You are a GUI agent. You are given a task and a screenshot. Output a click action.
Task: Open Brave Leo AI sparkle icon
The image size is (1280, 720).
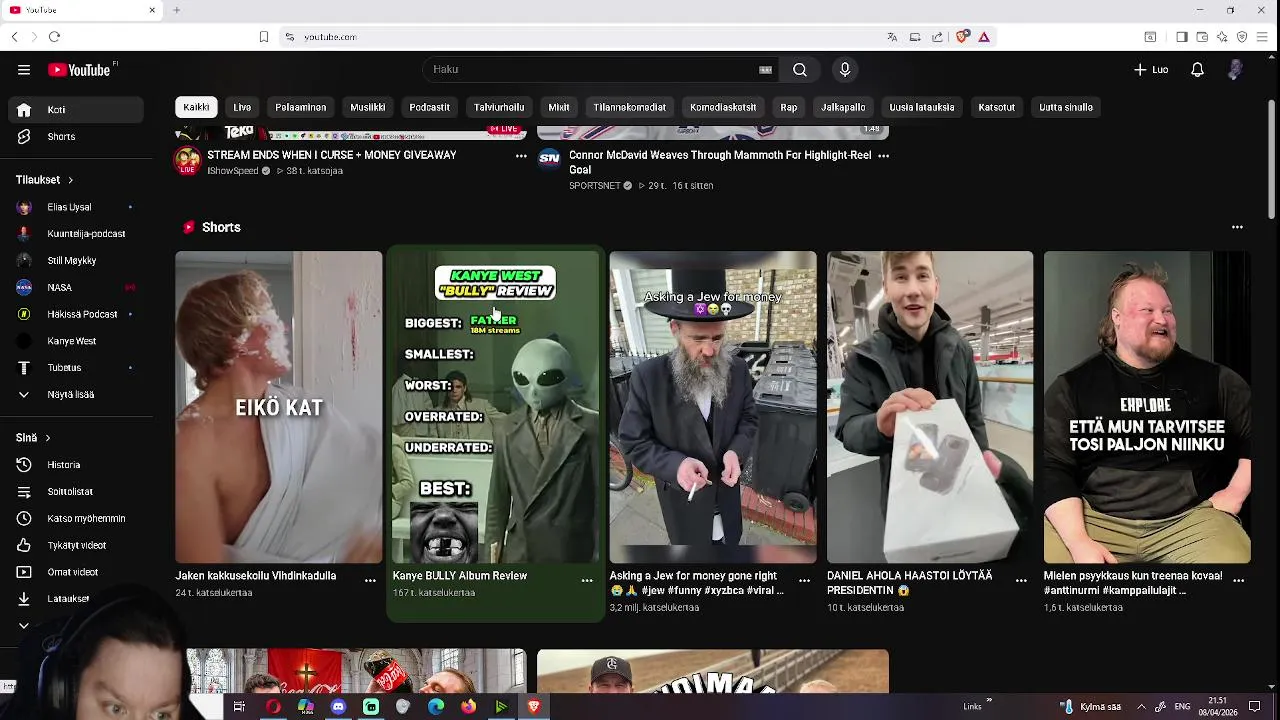point(1222,37)
